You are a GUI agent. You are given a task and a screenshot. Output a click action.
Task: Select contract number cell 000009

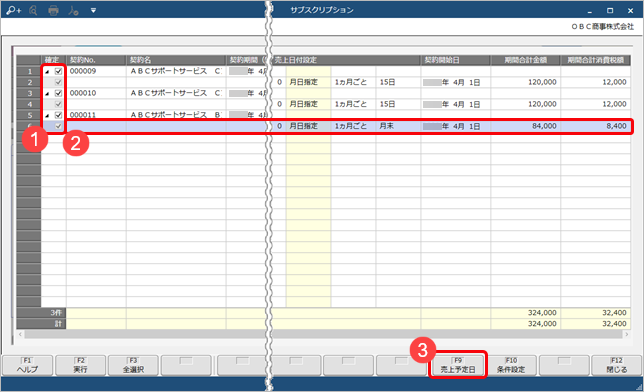[x=96, y=71]
